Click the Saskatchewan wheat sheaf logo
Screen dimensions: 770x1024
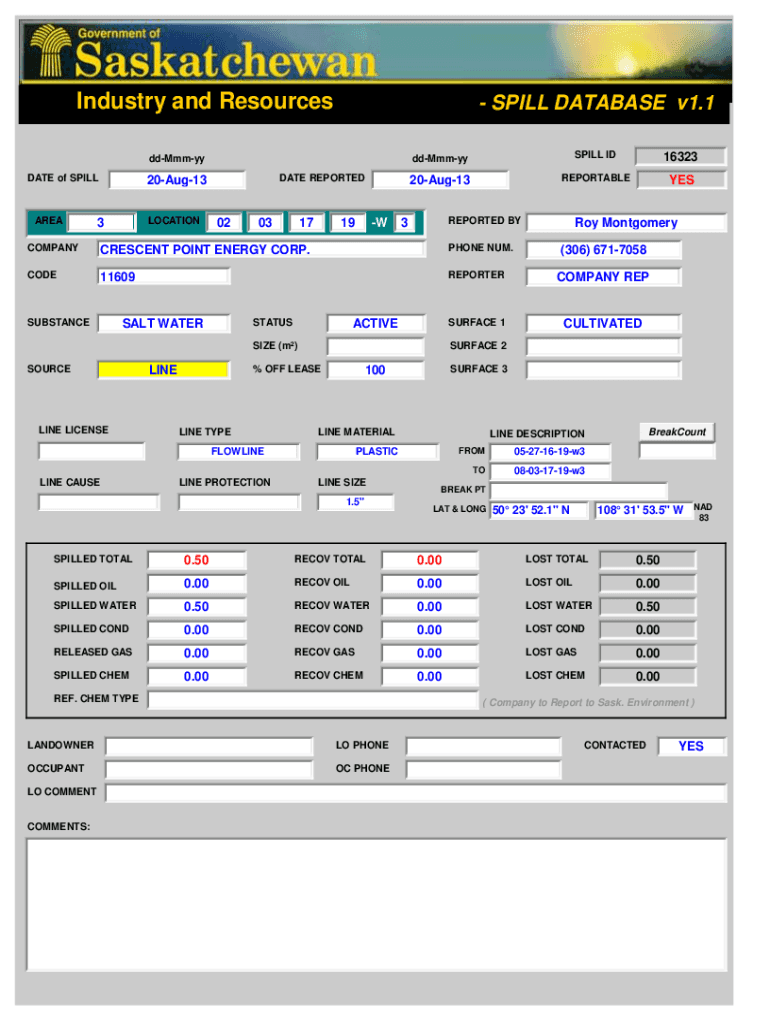click(49, 53)
